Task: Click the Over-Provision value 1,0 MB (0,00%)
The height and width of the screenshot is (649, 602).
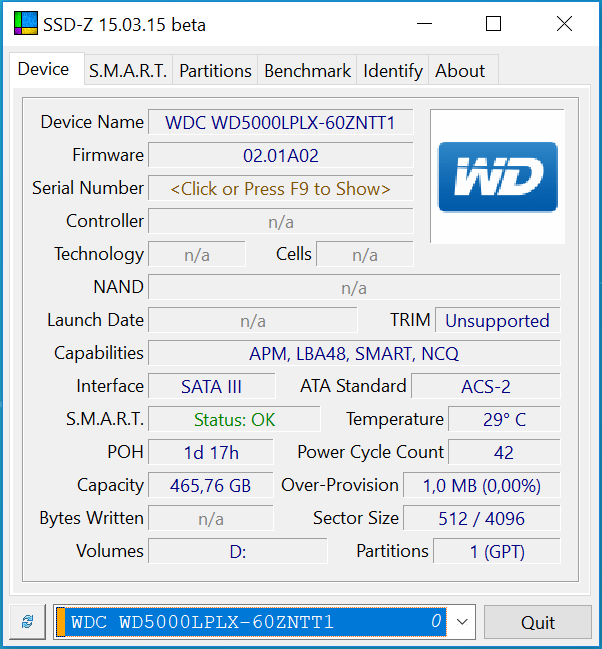Action: (482, 486)
